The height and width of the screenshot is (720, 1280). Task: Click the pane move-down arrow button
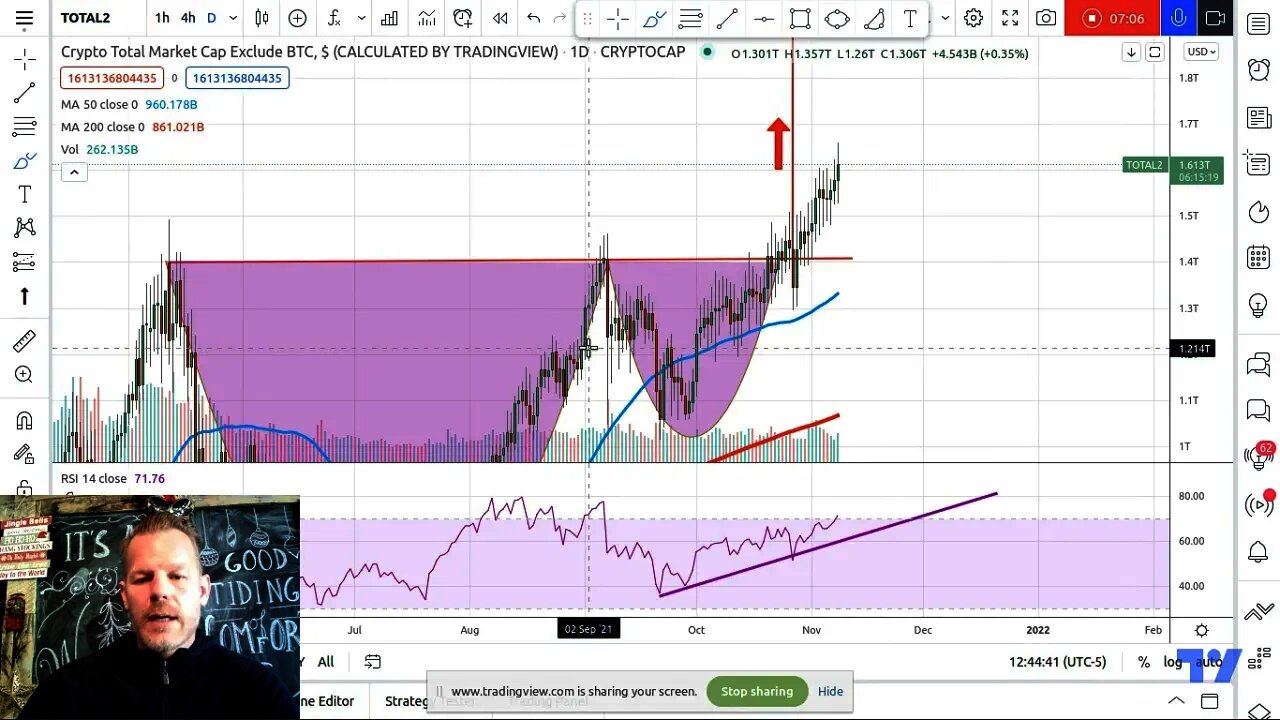1131,53
